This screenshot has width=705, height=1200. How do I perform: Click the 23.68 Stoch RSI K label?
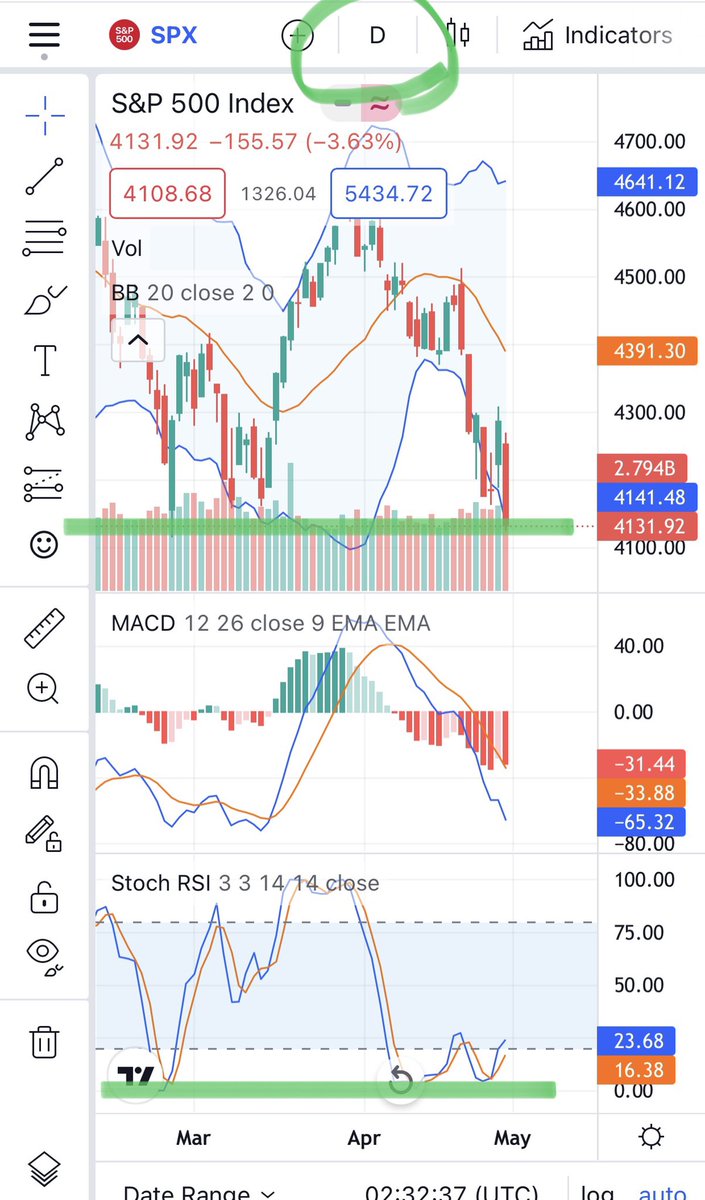[x=636, y=1041]
